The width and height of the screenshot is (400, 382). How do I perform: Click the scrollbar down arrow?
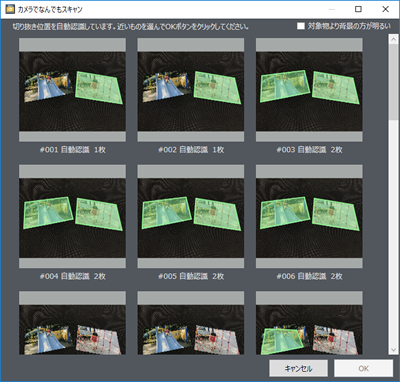394,350
